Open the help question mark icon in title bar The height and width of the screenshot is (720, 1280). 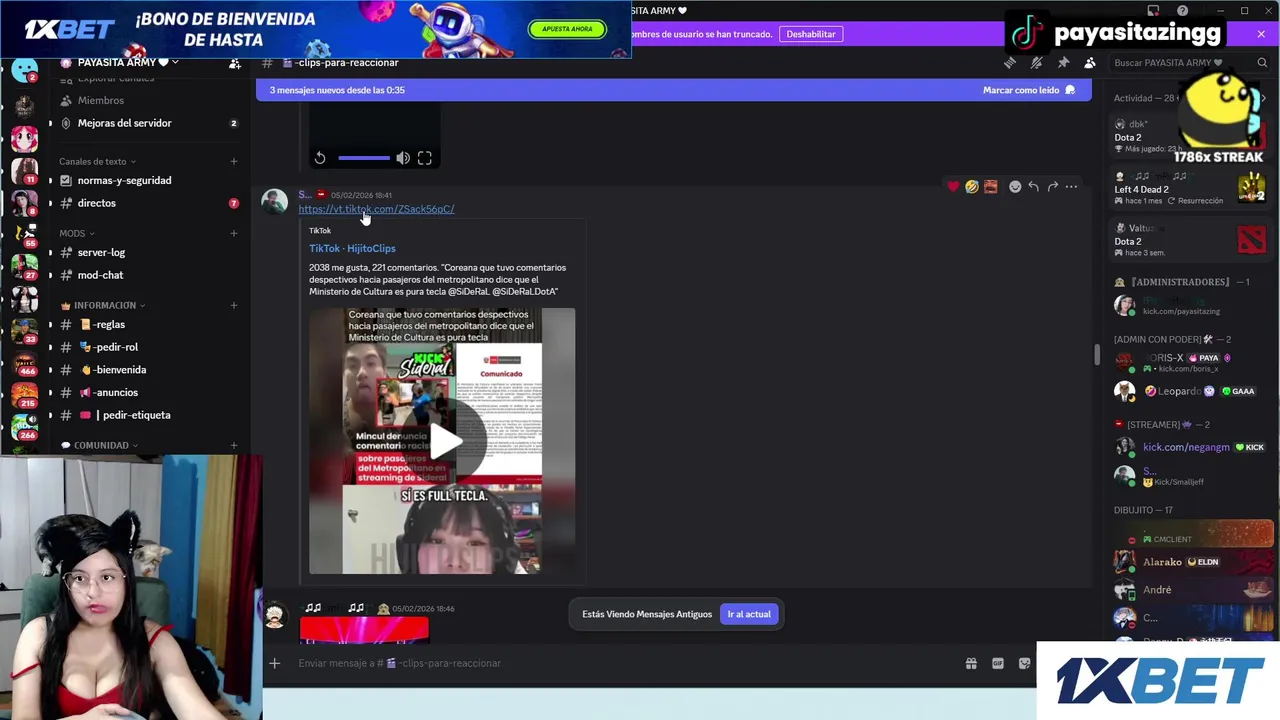[1183, 11]
